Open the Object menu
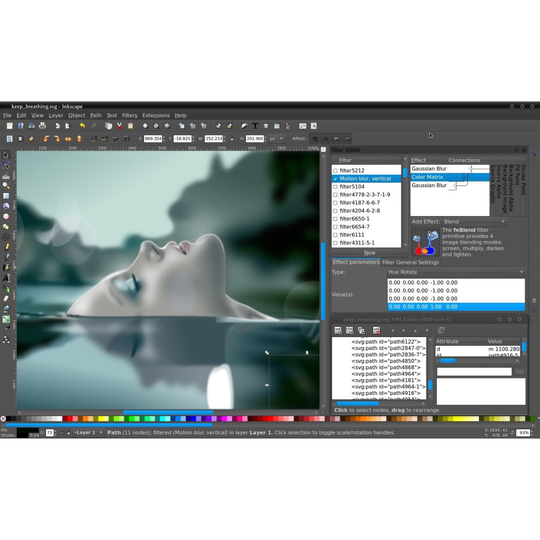 (76, 115)
